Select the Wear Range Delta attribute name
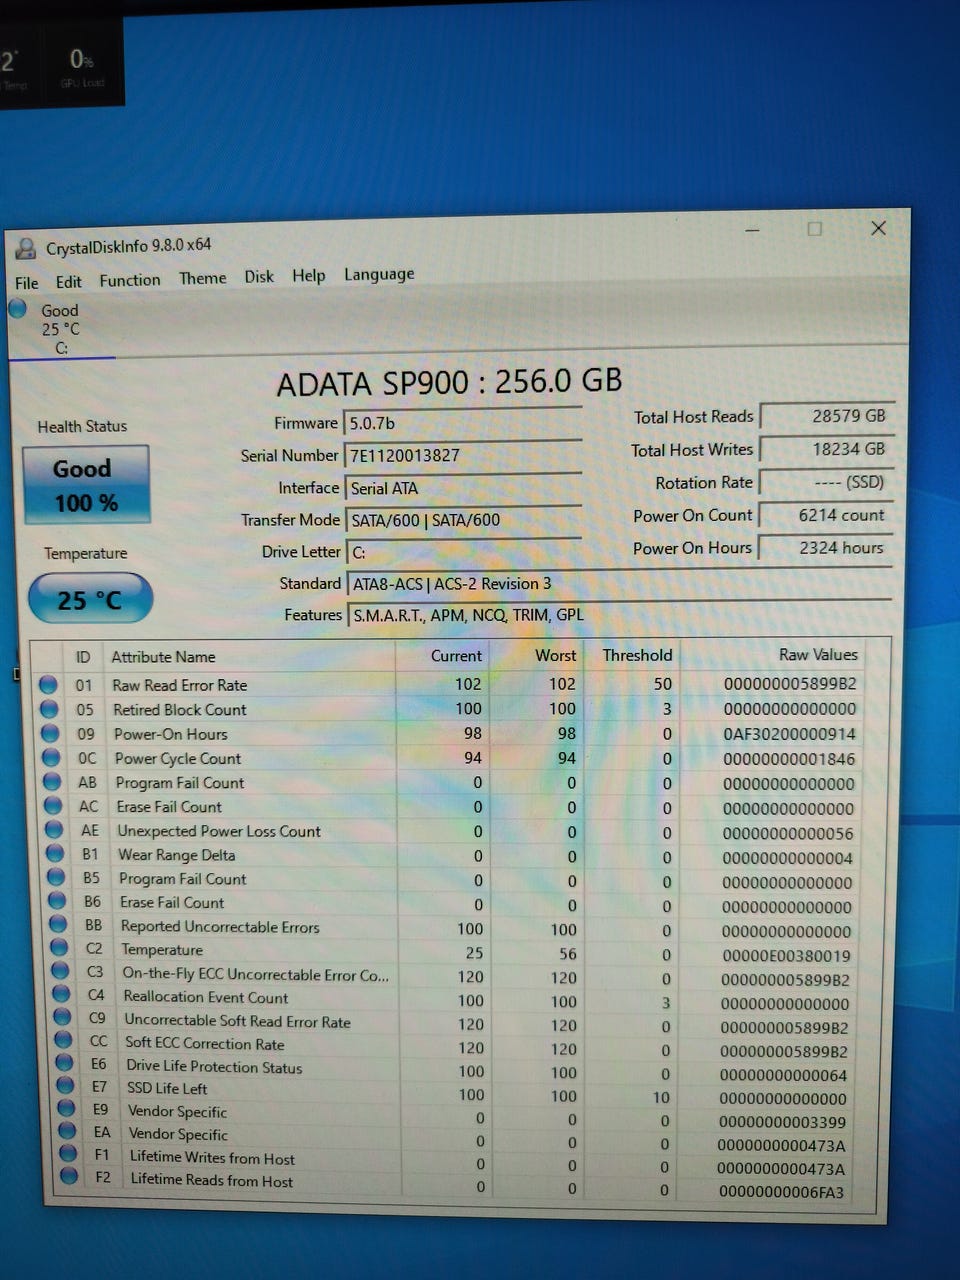960x1280 pixels. click(x=177, y=855)
